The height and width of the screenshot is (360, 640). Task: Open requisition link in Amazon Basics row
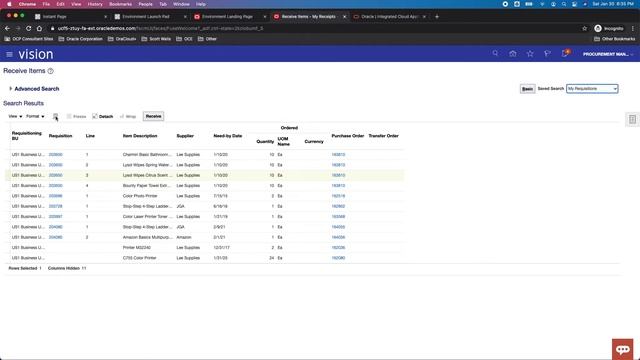(56, 237)
